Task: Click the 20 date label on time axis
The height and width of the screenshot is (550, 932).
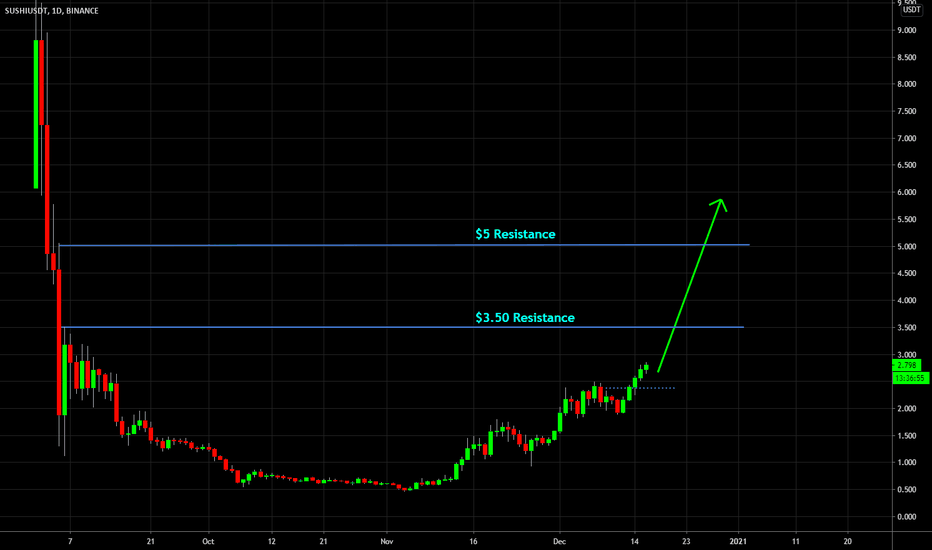Action: [x=848, y=542]
